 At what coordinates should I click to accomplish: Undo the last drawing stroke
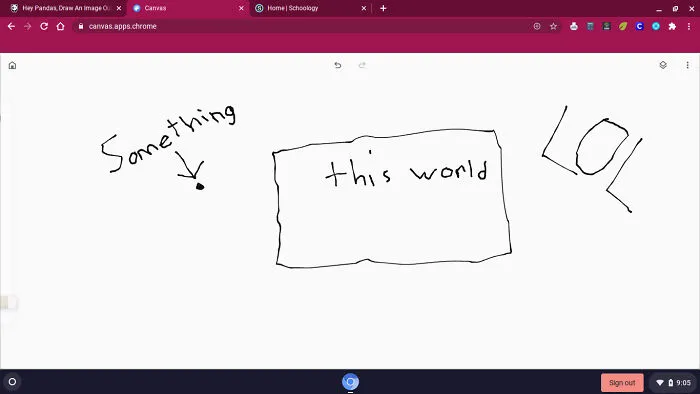point(338,66)
